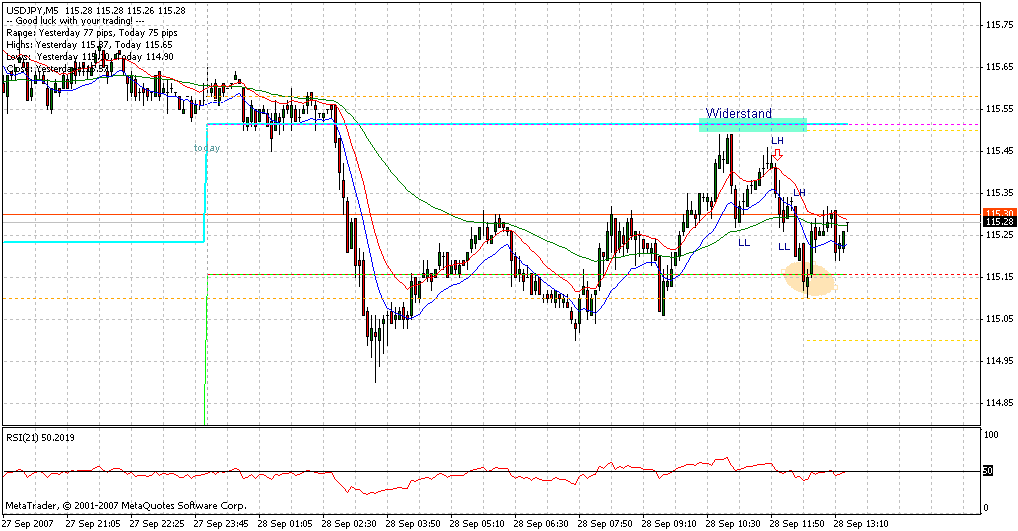The image size is (1018, 531).
Task: Click the "27 Sep 23:45" time label
Action: pyautogui.click(x=221, y=523)
